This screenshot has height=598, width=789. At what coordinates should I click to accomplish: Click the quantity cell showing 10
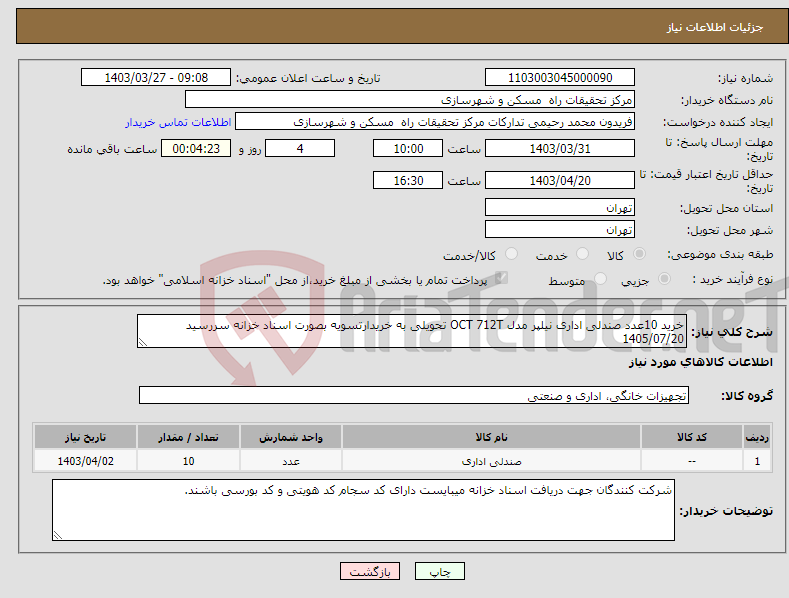point(188,461)
